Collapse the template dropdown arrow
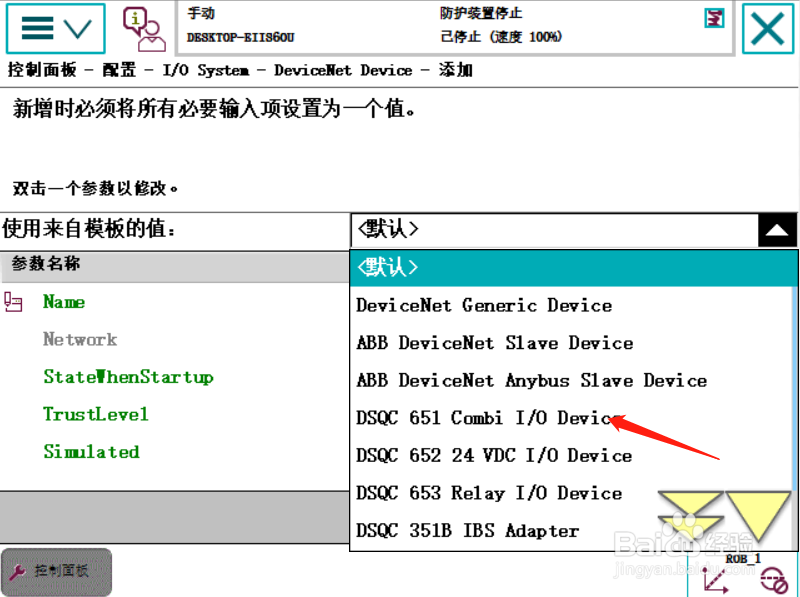This screenshot has width=800, height=597. [x=777, y=230]
